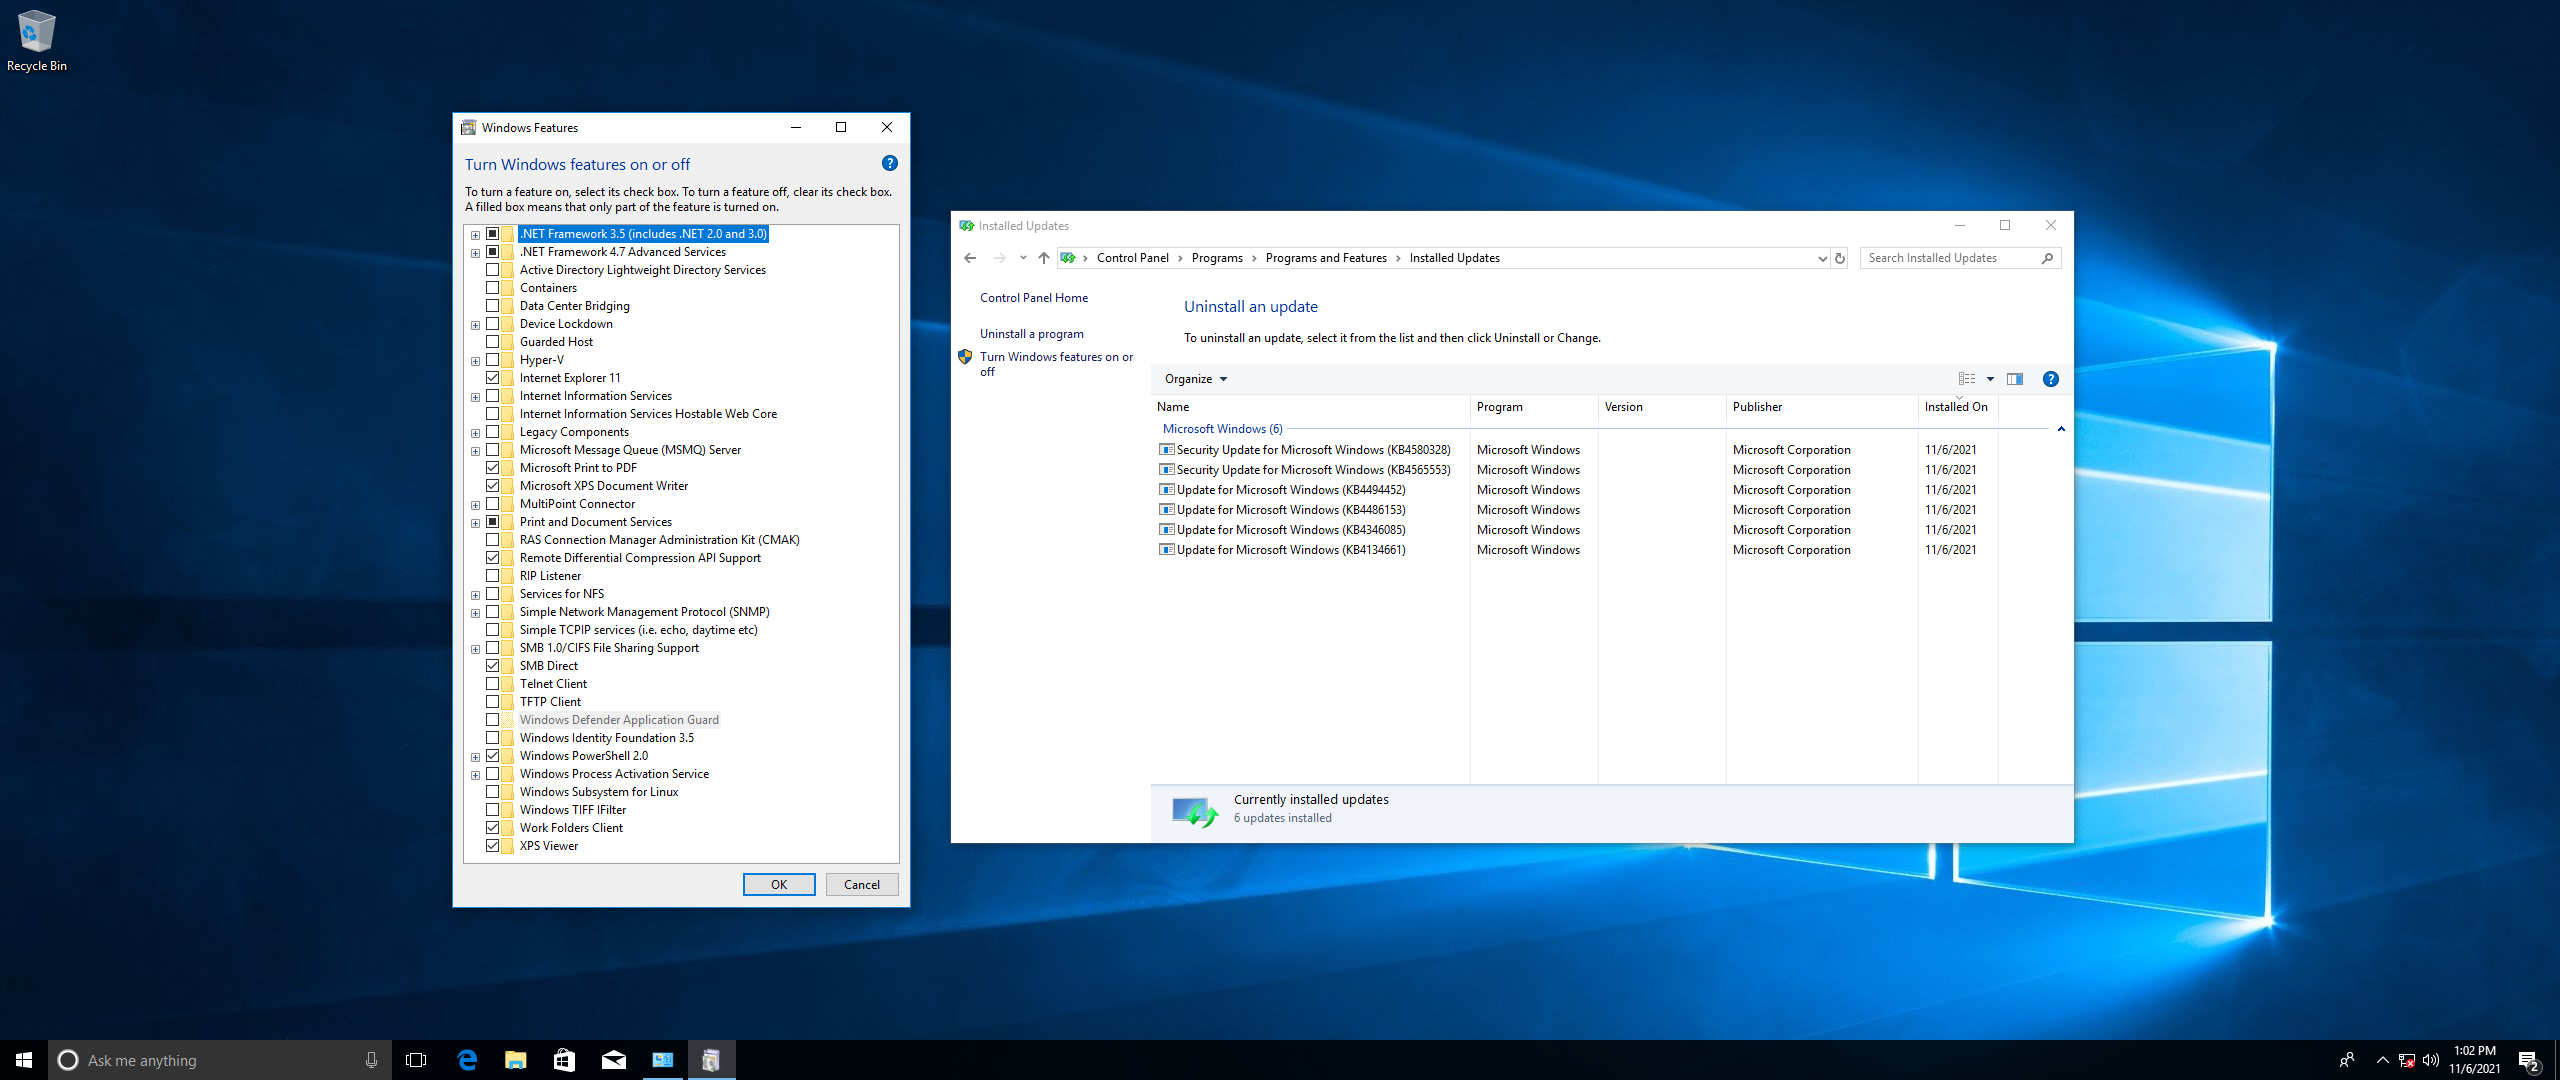This screenshot has height=1080, width=2560.
Task: Click the help icon in Installed Updates toolbar
Action: pyautogui.click(x=2050, y=379)
